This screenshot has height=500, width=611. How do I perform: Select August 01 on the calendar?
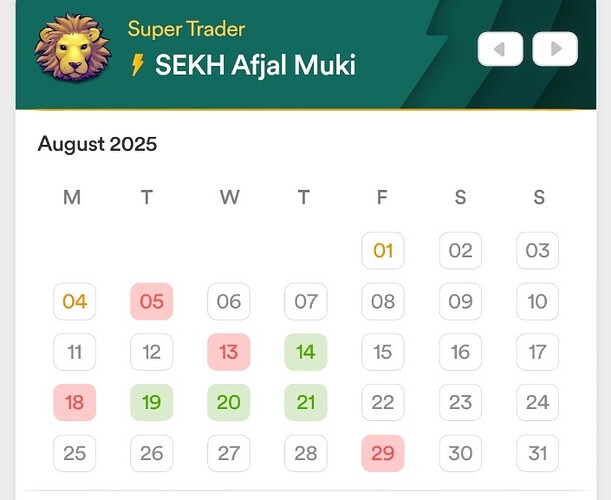point(383,250)
